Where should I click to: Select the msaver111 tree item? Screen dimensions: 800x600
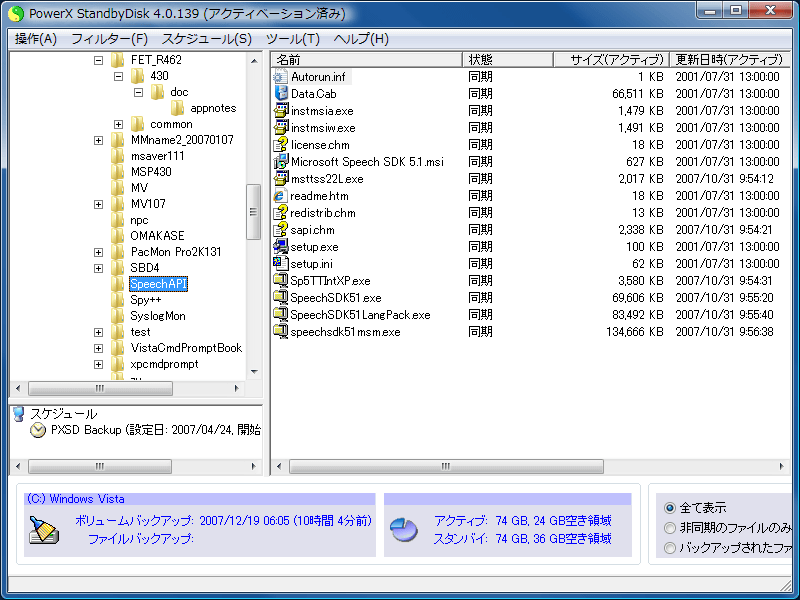point(158,156)
